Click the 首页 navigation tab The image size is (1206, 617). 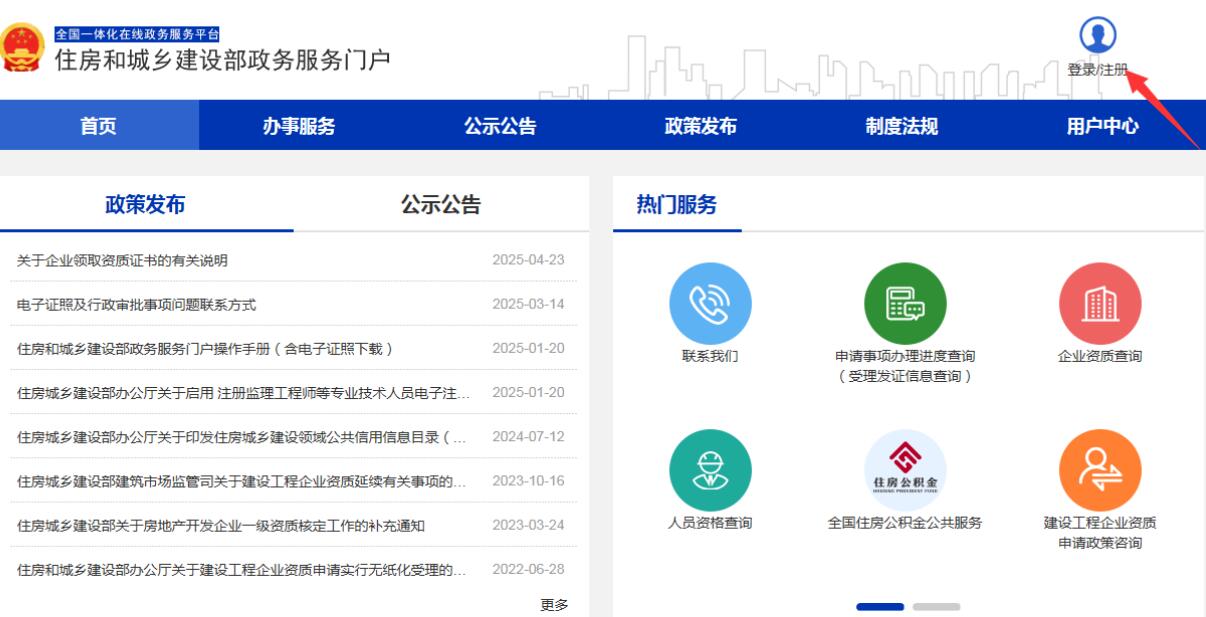point(98,126)
